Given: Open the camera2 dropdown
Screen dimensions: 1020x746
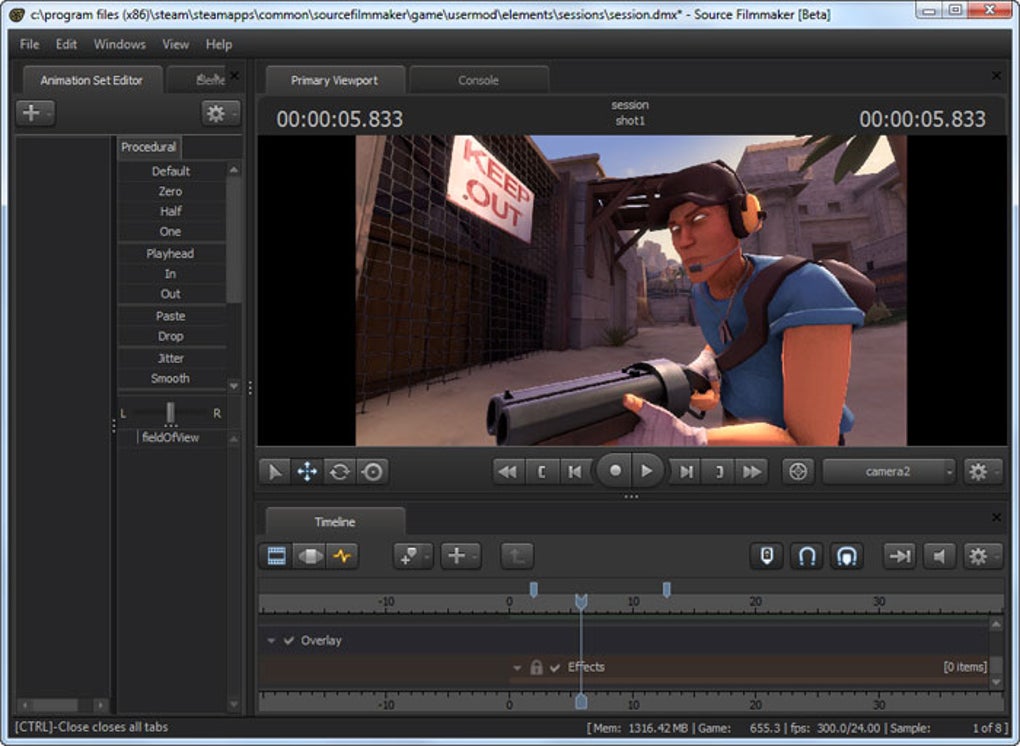Looking at the screenshot, I should [x=889, y=472].
